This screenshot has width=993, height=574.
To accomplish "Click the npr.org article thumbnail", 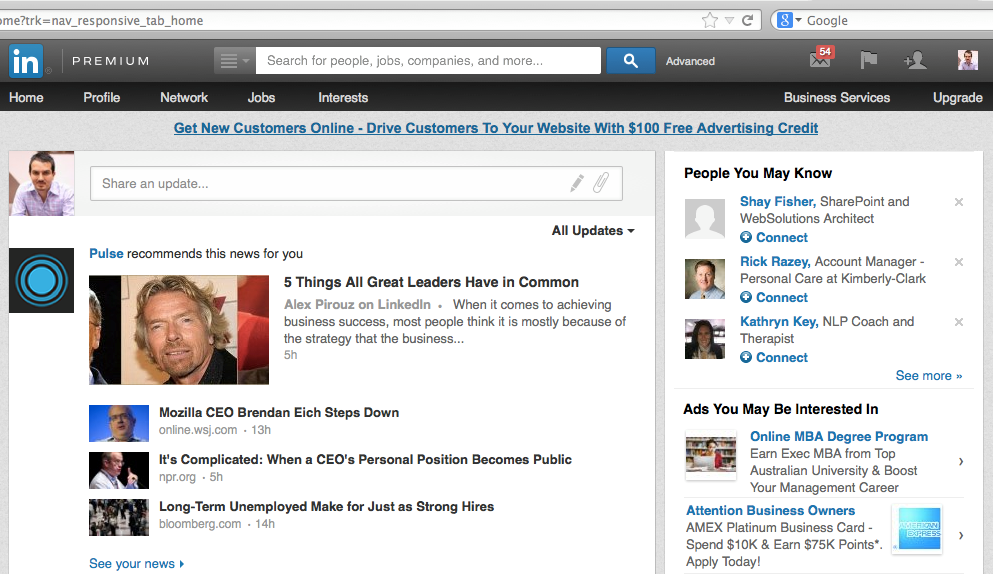I will click(x=118, y=470).
